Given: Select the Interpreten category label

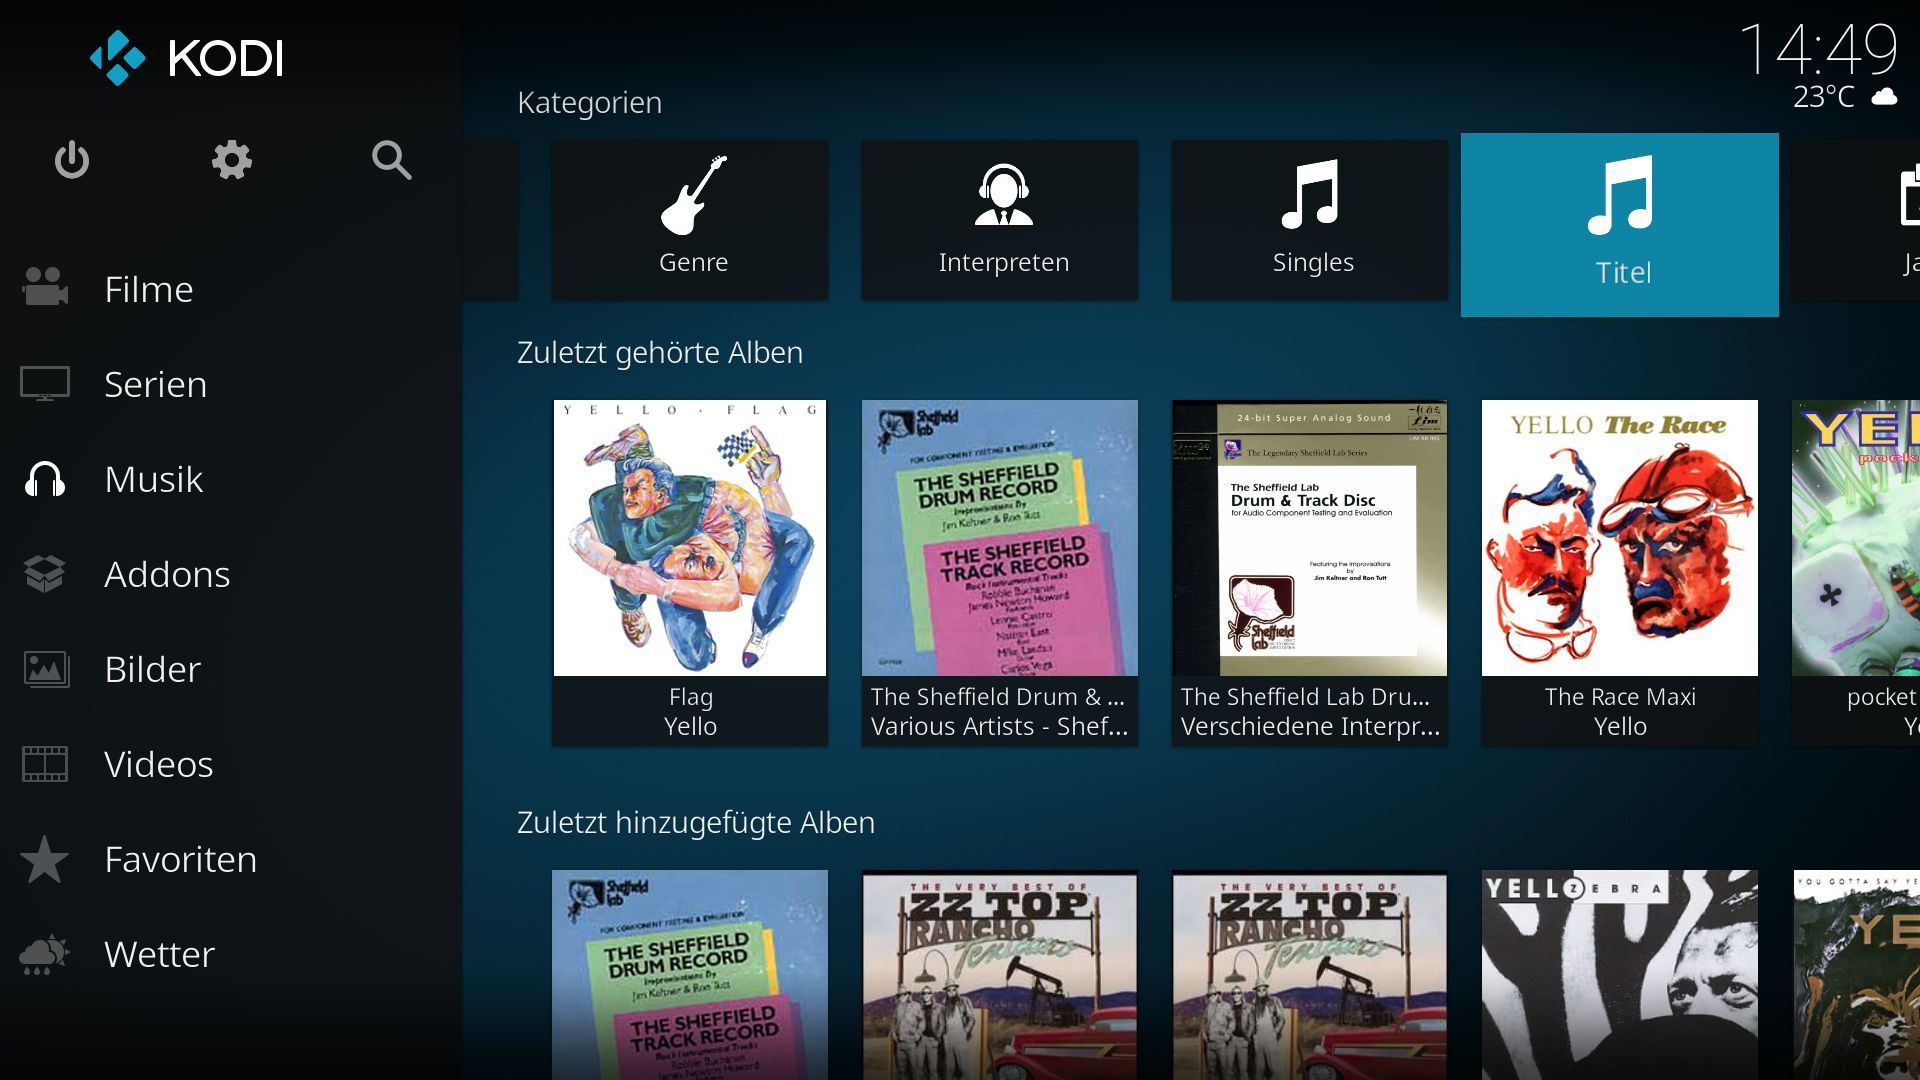Looking at the screenshot, I should click(1003, 262).
